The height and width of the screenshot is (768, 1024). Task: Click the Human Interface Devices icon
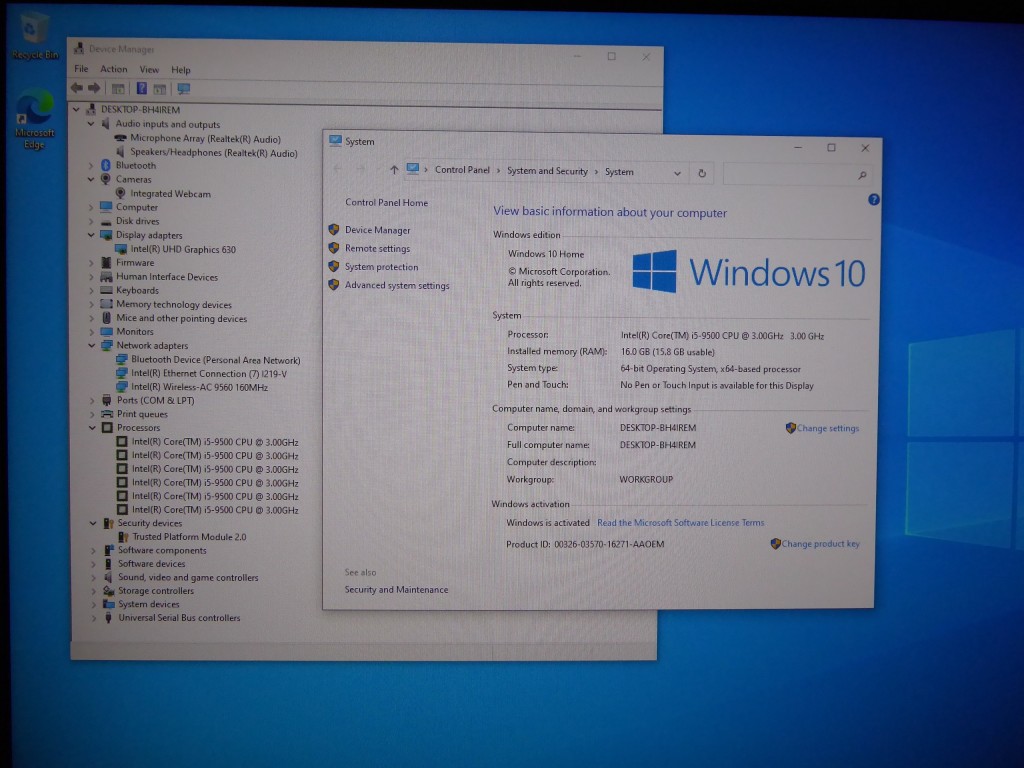point(106,276)
